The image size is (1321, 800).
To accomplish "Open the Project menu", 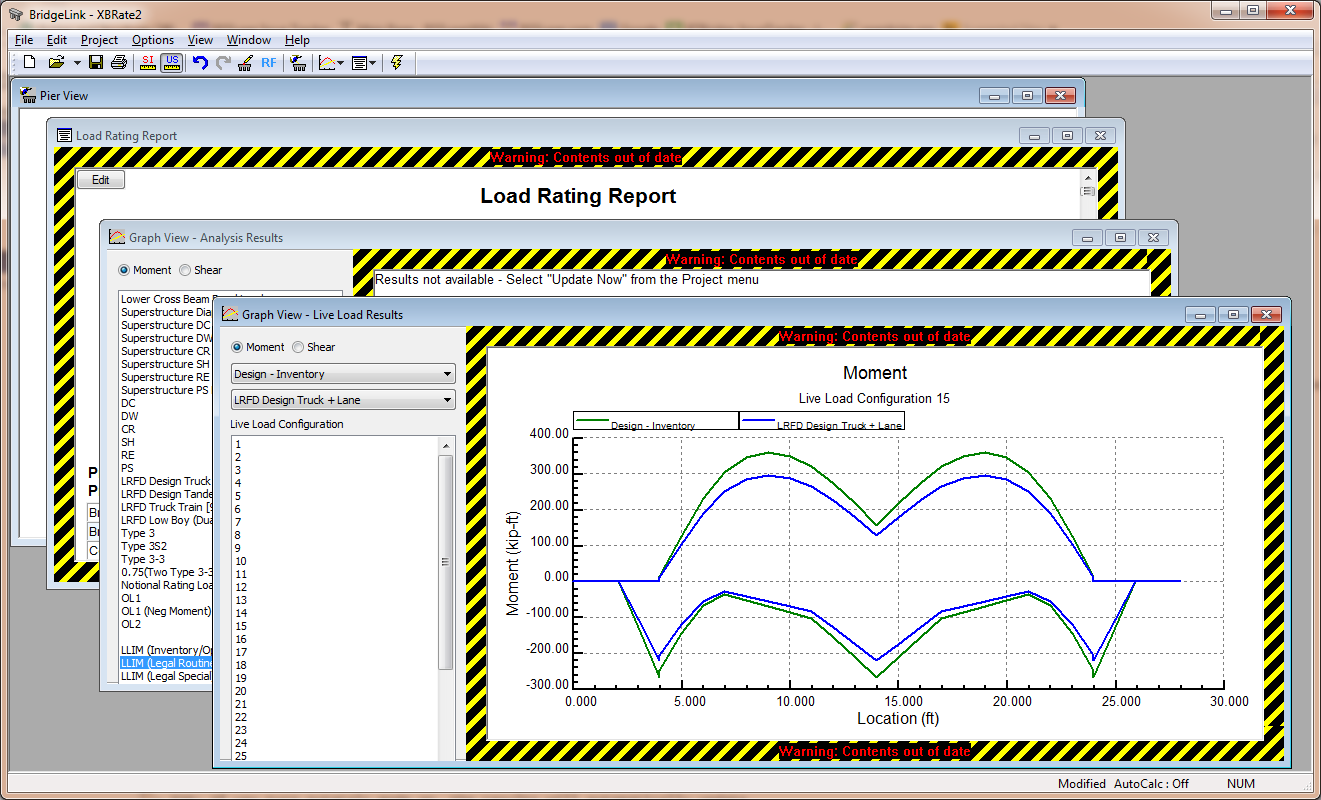I will click(99, 40).
